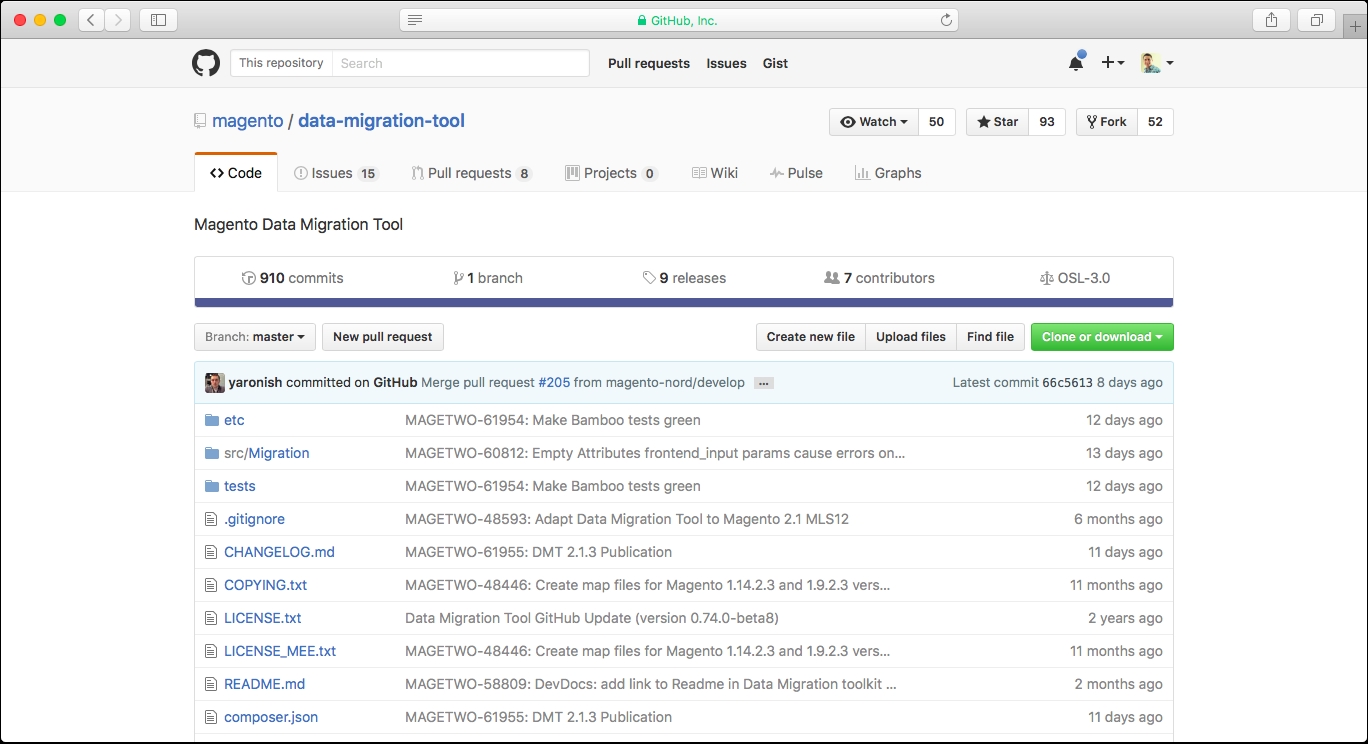Open latest commit 66c5613

coord(1067,383)
